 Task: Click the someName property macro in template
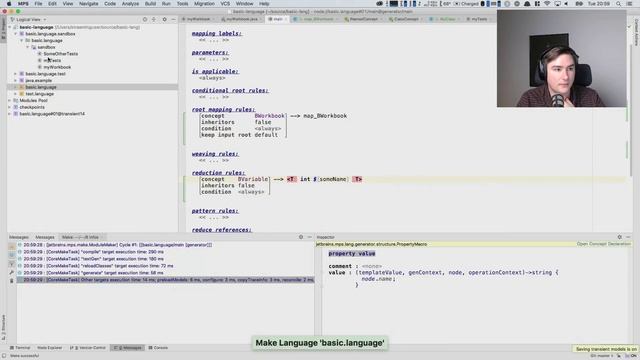[x=333, y=179]
